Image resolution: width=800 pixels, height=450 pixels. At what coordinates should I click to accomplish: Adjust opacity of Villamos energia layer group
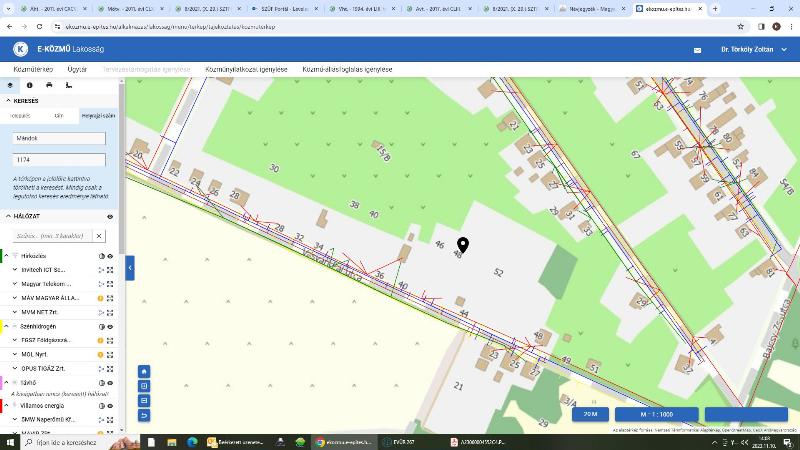pos(101,405)
